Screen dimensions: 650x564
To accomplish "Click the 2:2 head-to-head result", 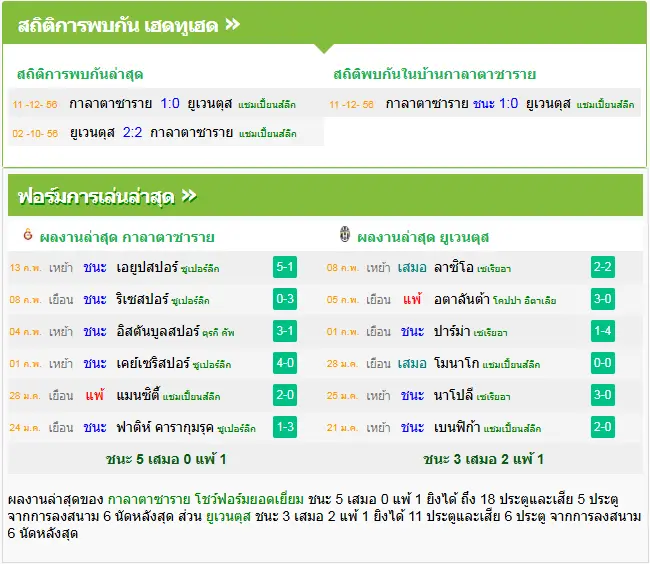I will [132, 132].
